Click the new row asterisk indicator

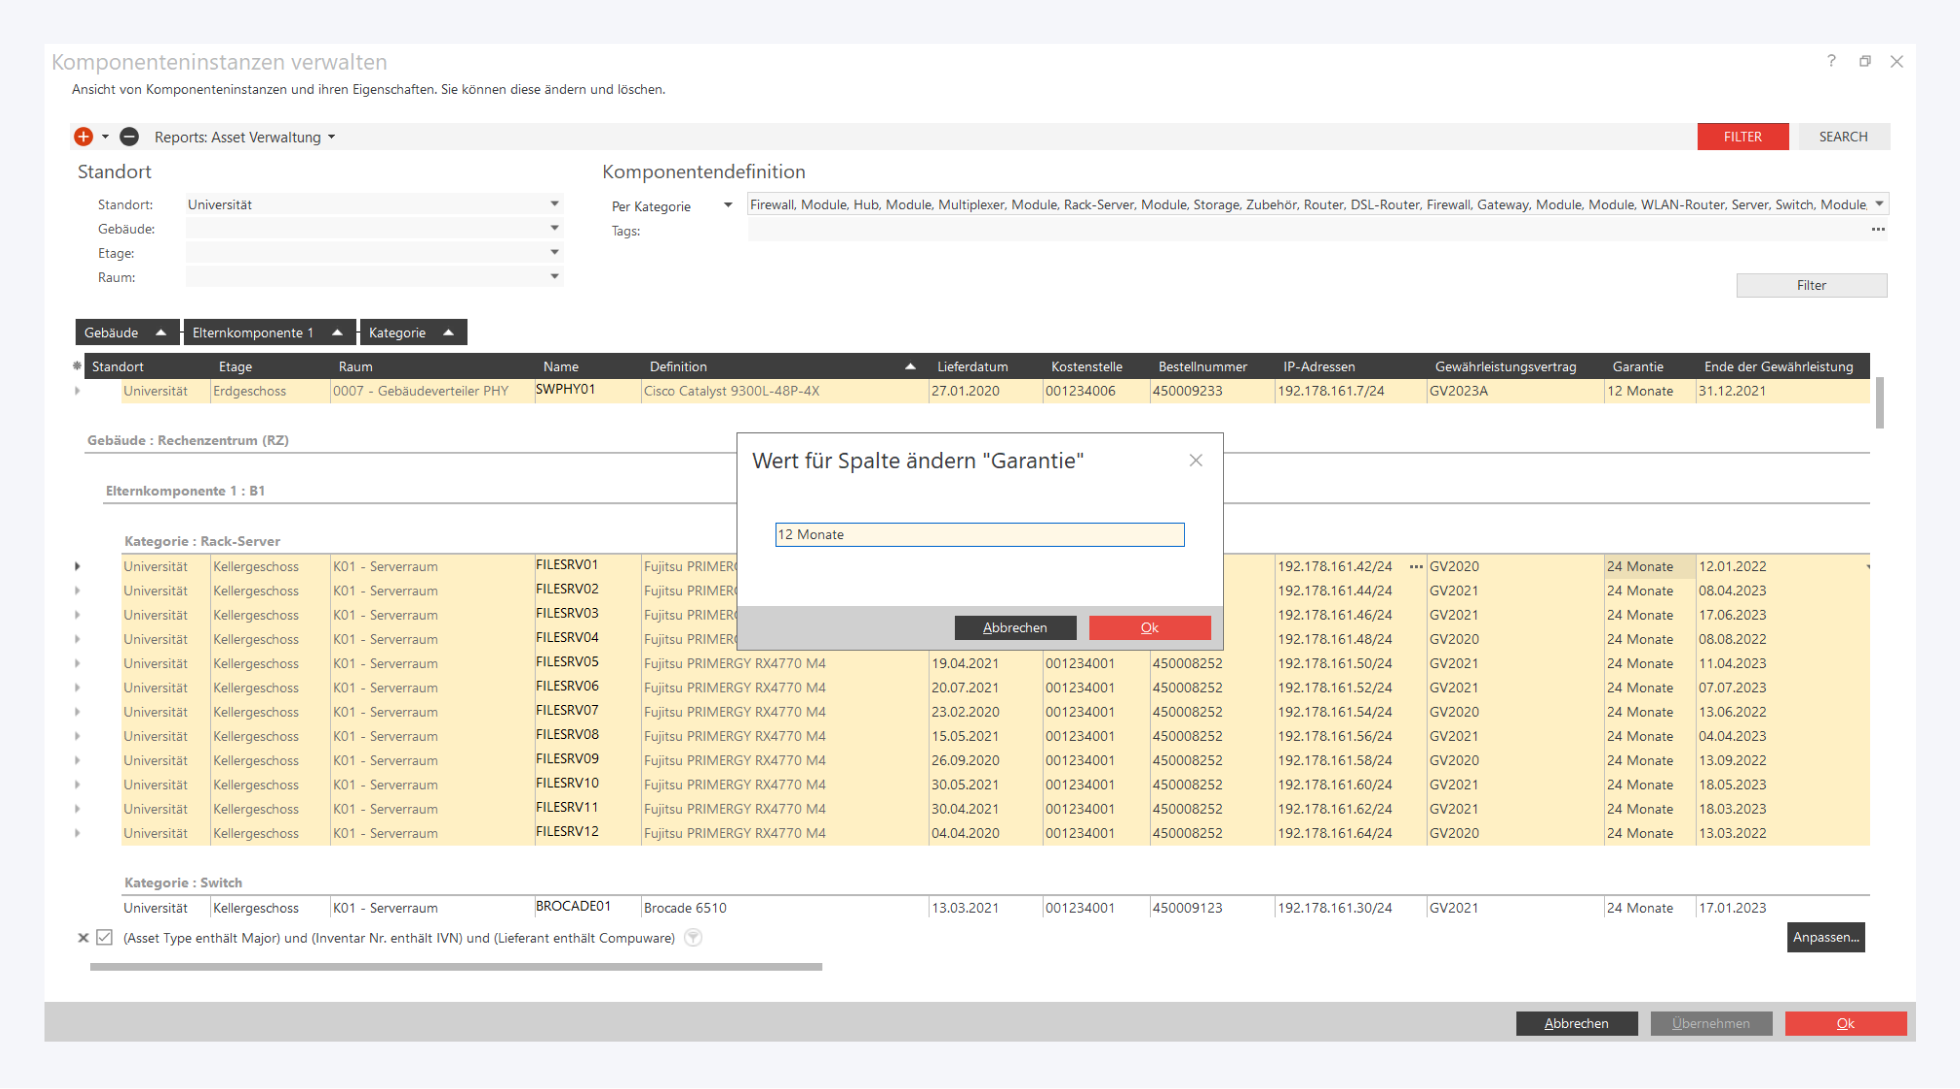coord(77,366)
